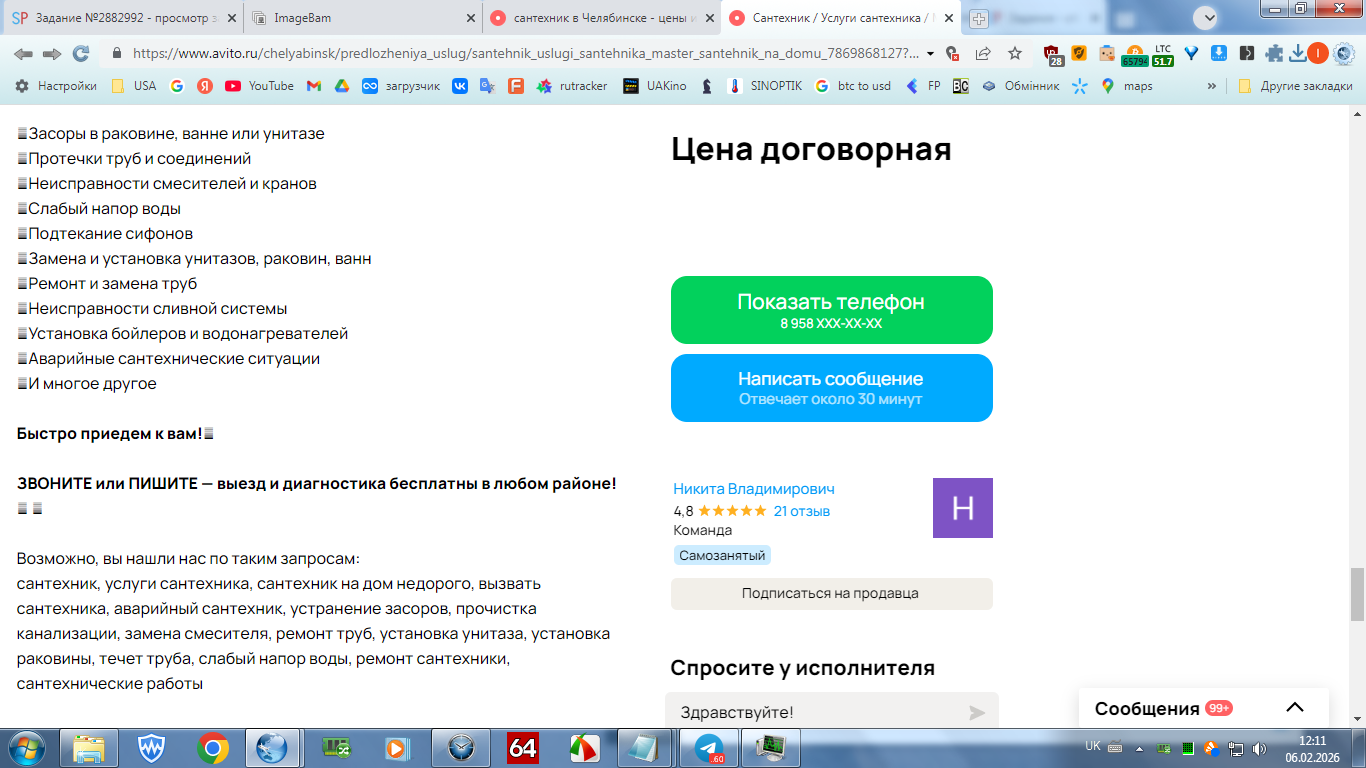Expand the Сообщения chat panel chevron
The width and height of the screenshot is (1366, 768).
1295,708
